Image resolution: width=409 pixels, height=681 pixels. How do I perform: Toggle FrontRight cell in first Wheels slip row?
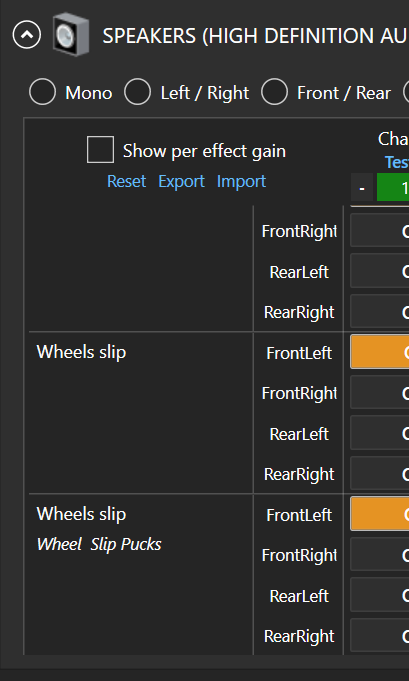[x=379, y=393]
